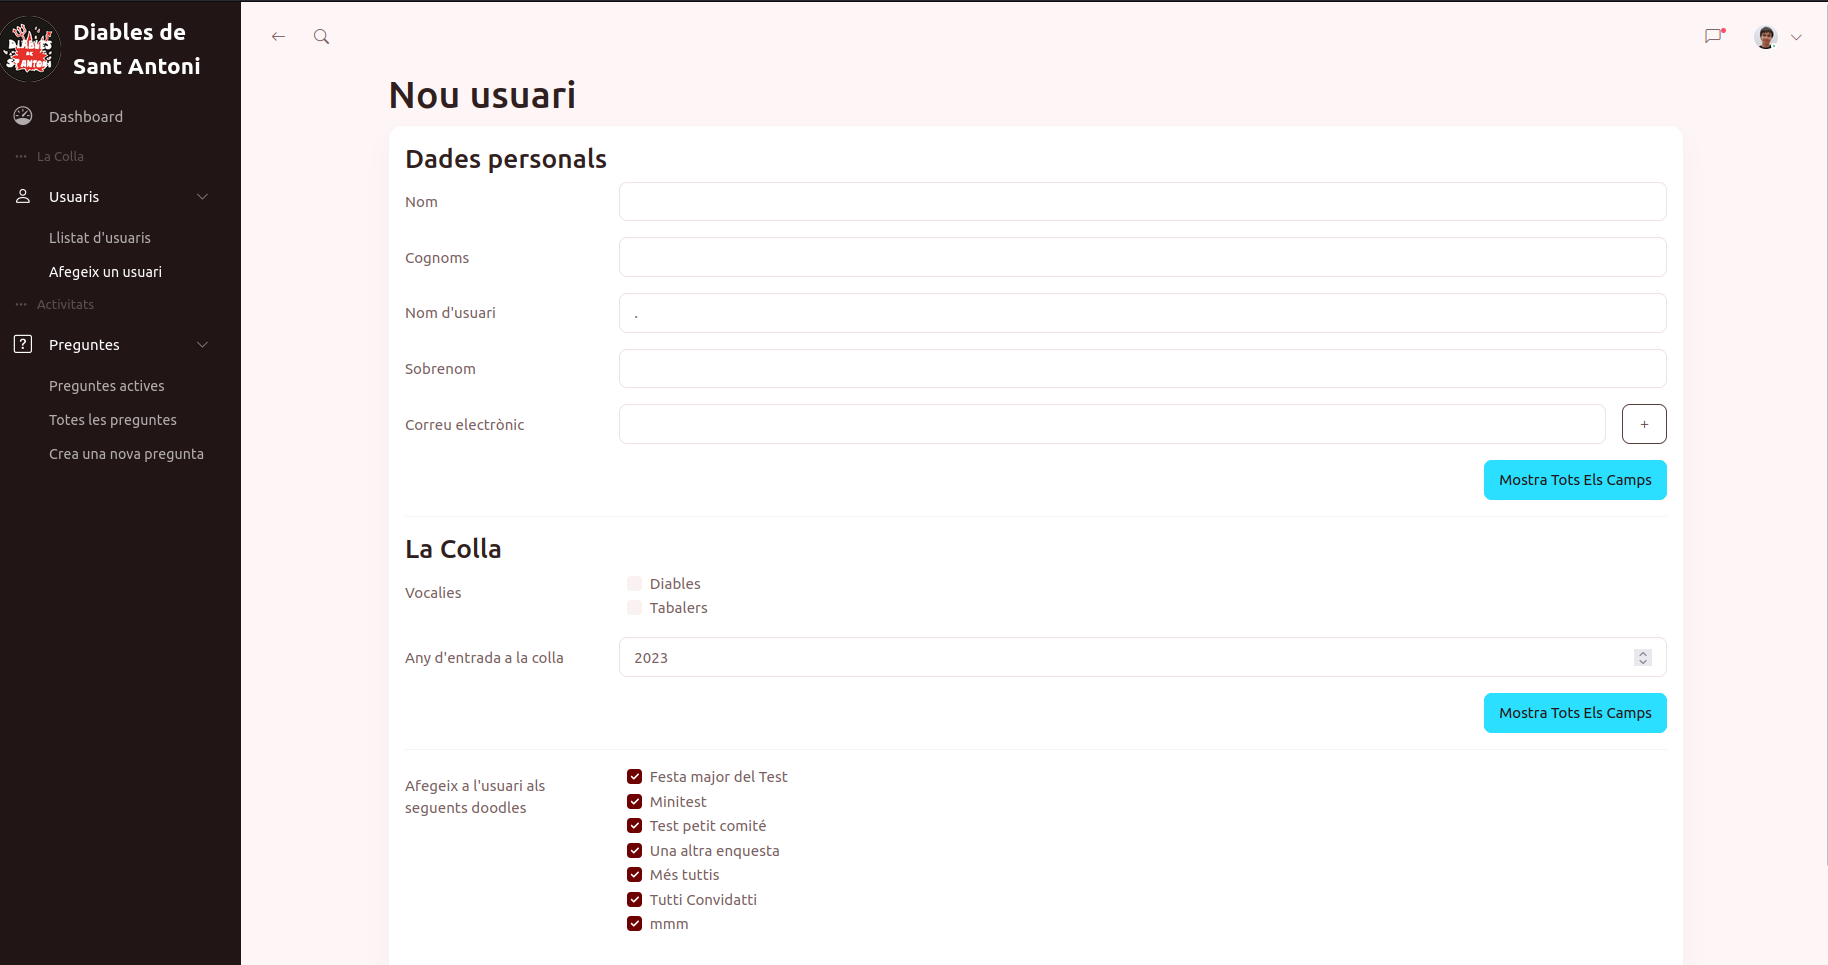Check the Tabalers vocalia checkbox
The width and height of the screenshot is (1828, 965).
[634, 608]
